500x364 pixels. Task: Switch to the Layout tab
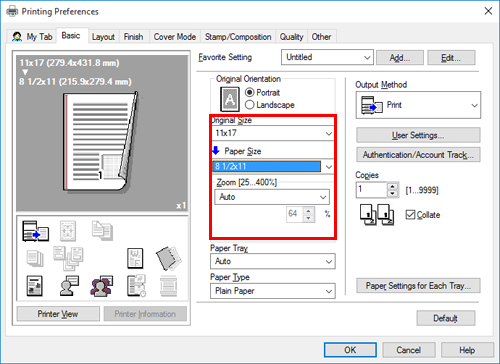coord(103,37)
